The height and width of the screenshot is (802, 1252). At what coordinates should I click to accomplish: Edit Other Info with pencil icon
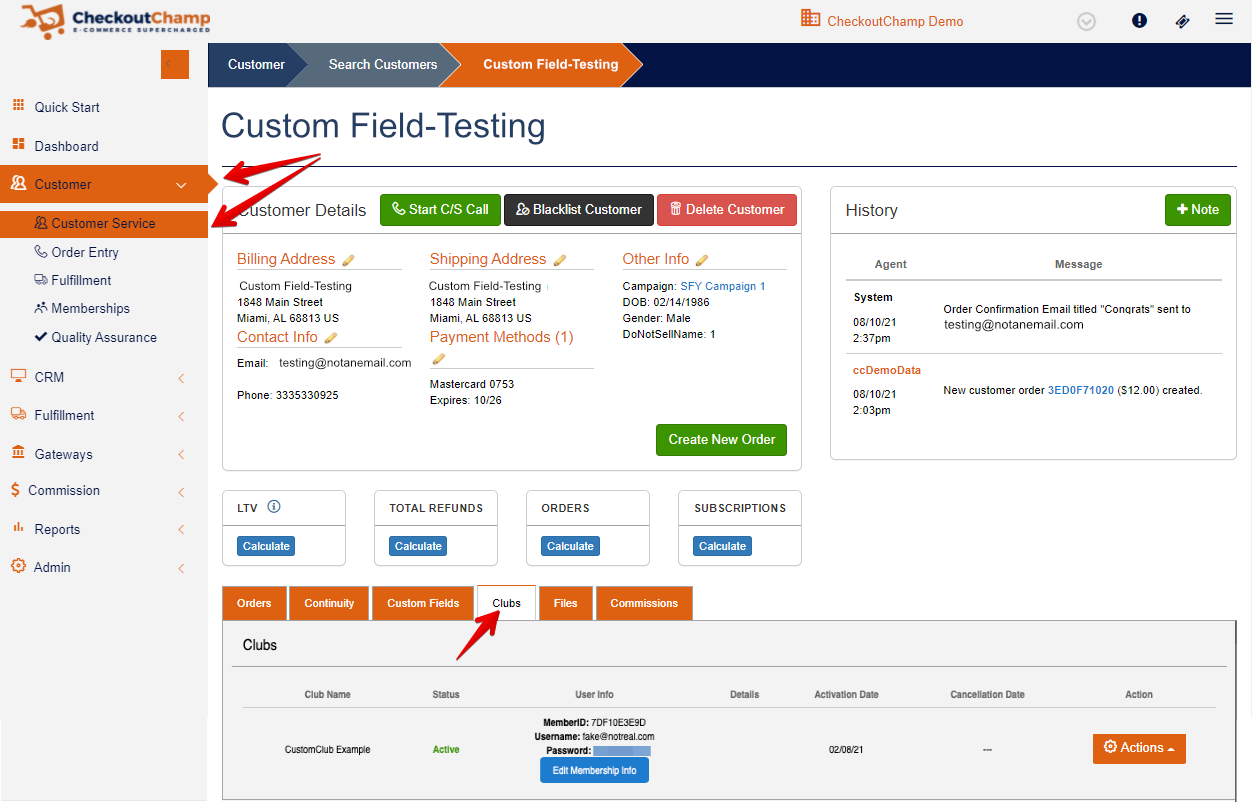pyautogui.click(x=702, y=260)
